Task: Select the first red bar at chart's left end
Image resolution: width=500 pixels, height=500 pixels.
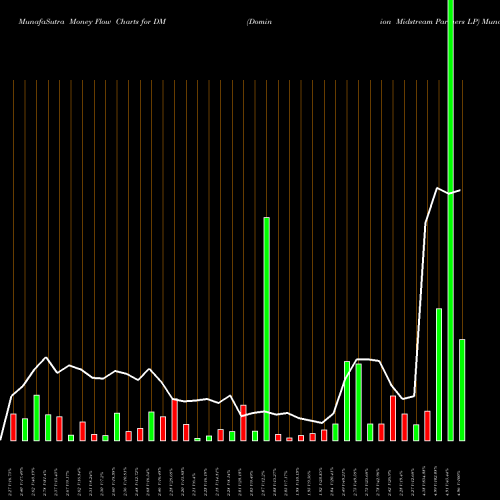Action: pyautogui.click(x=13, y=427)
